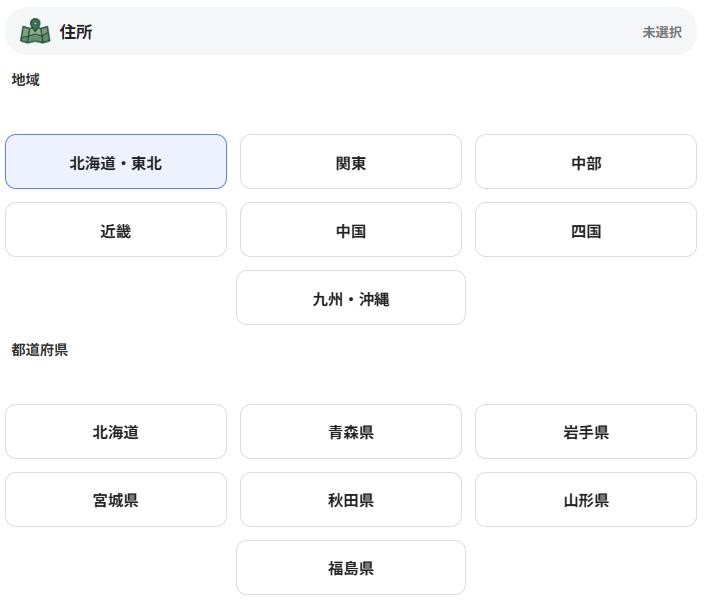Choose 北海道 as the prefecture
Viewport: 707px width, 605px height.
116,432
